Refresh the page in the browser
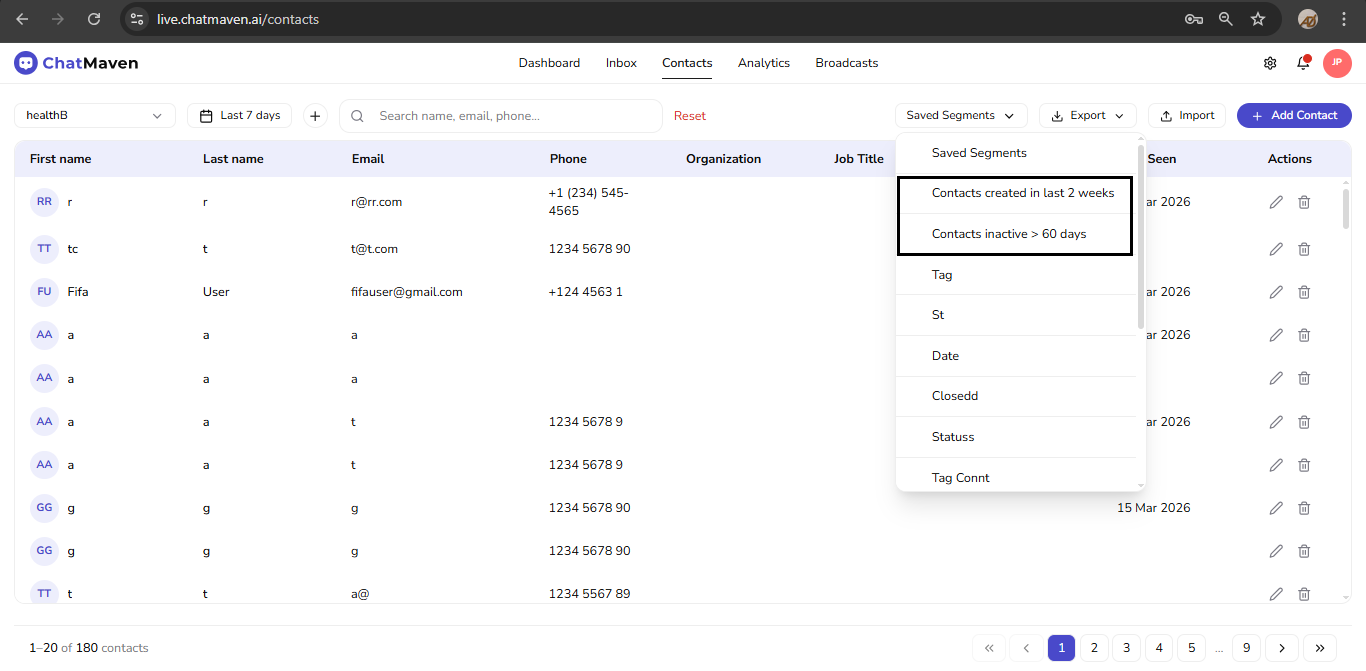Screen dimensions: 1366x671 [x=94, y=19]
